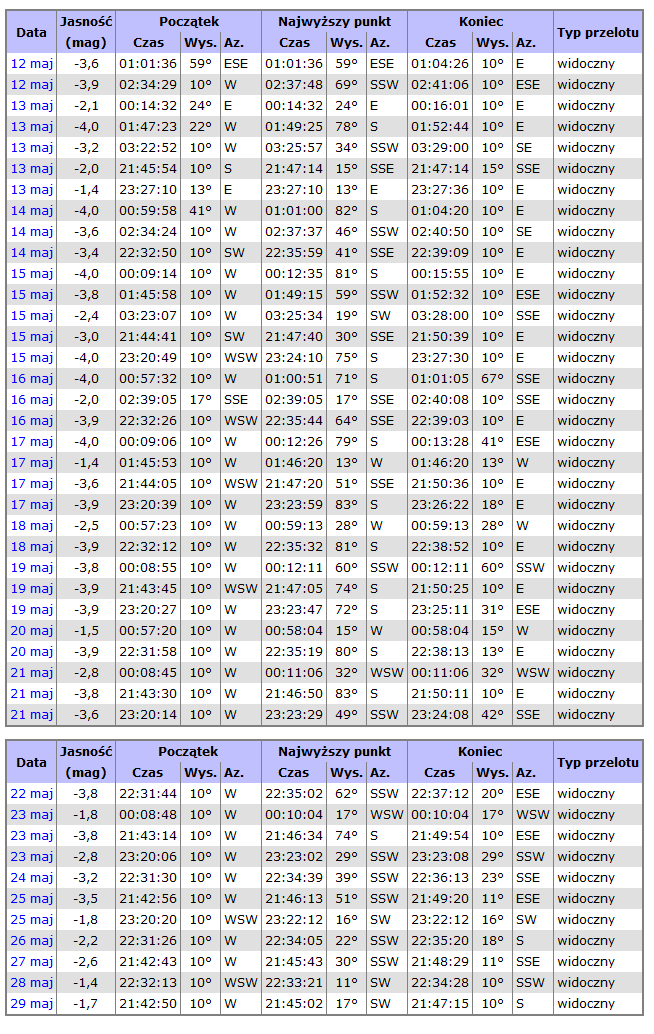Click the 67° end altitude cell

492,379
